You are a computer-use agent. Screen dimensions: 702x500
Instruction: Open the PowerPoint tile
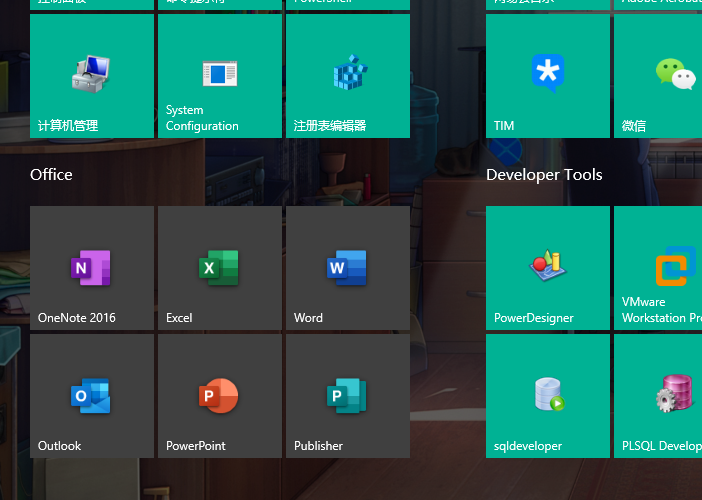(220, 396)
